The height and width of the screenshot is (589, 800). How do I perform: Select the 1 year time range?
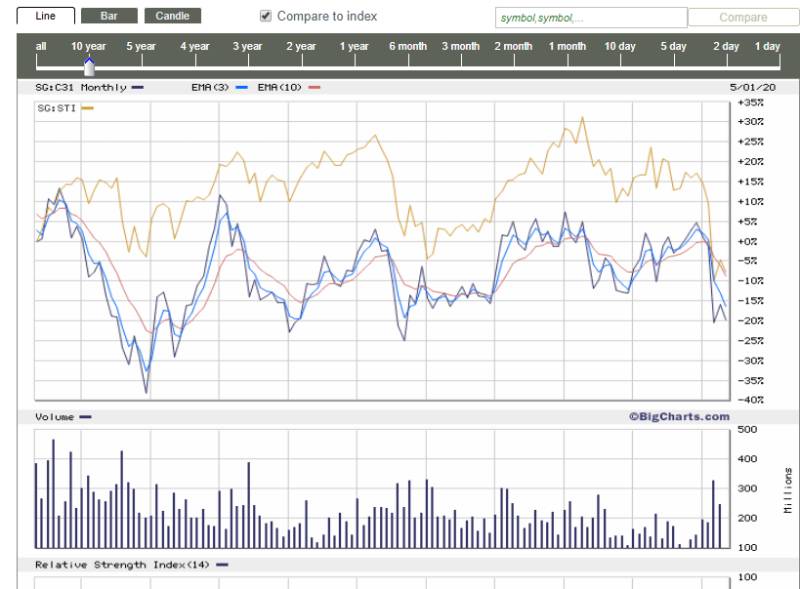(354, 46)
